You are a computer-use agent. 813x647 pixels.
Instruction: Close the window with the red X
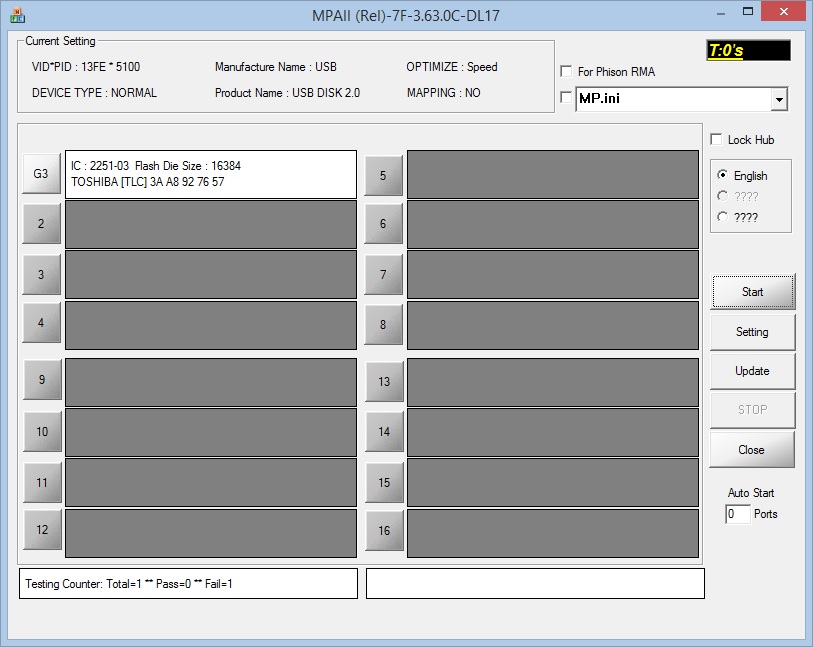pyautogui.click(x=783, y=11)
